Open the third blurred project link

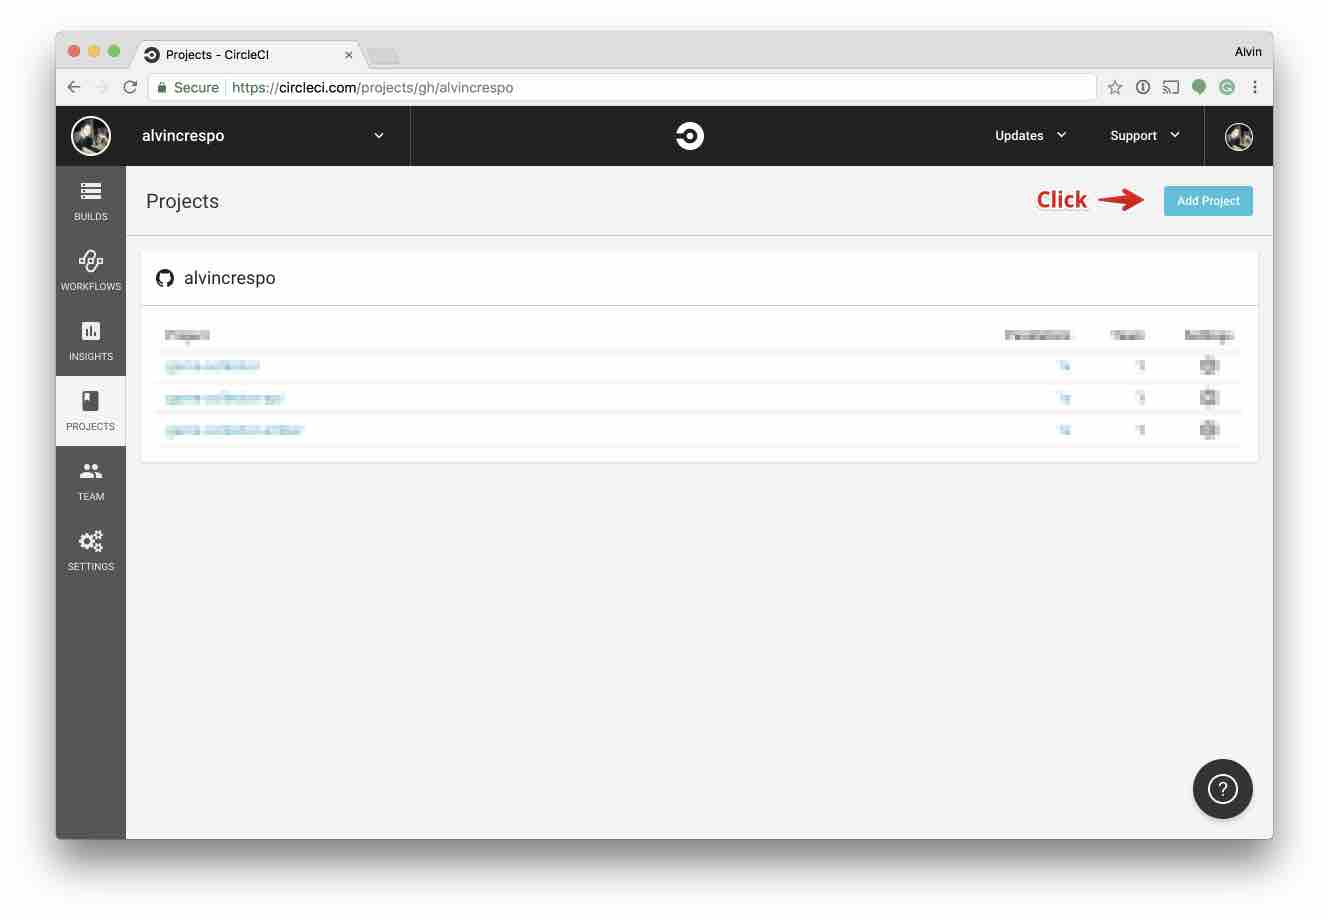coord(234,430)
